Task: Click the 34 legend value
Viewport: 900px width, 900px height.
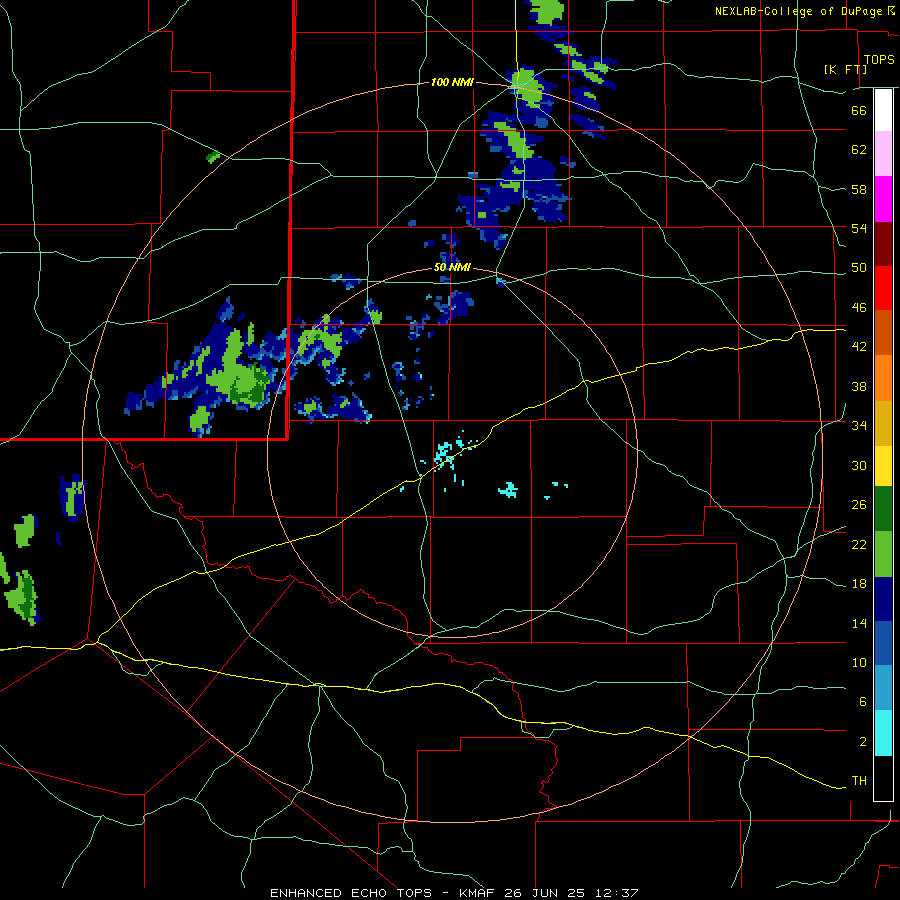Action: [x=859, y=426]
